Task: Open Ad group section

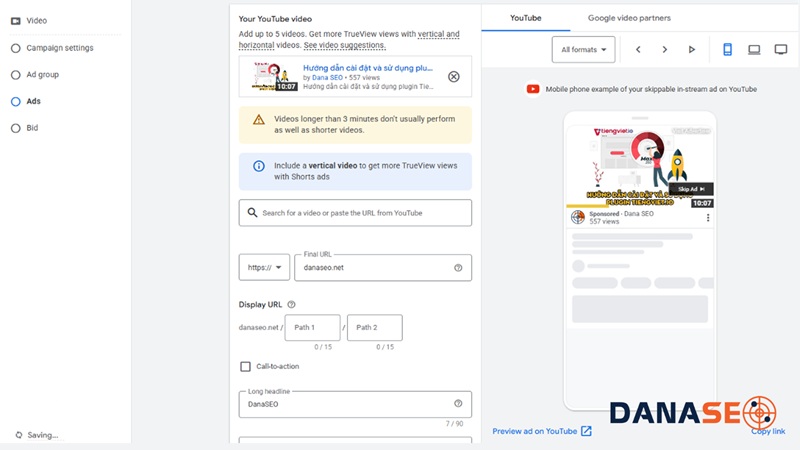Action: pyautogui.click(x=42, y=74)
